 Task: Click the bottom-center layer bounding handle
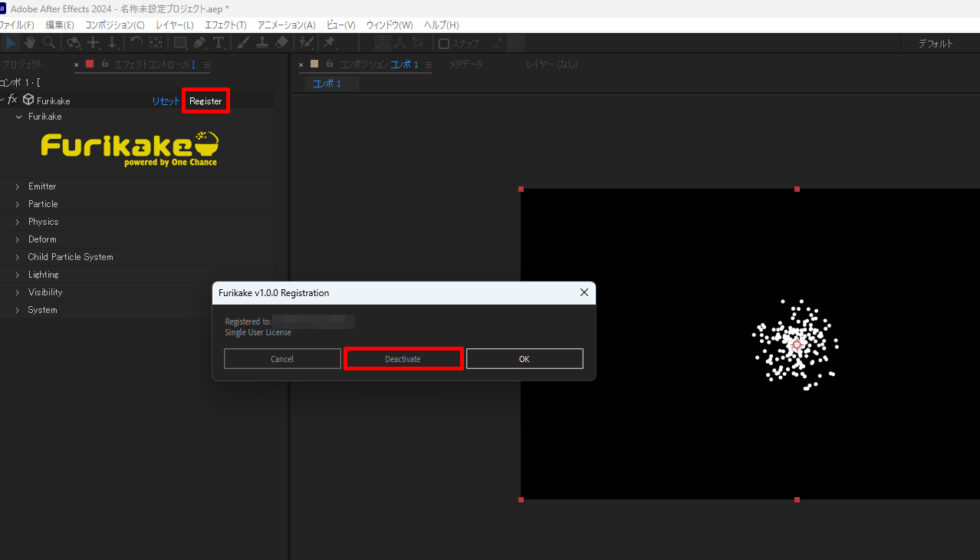[797, 500]
